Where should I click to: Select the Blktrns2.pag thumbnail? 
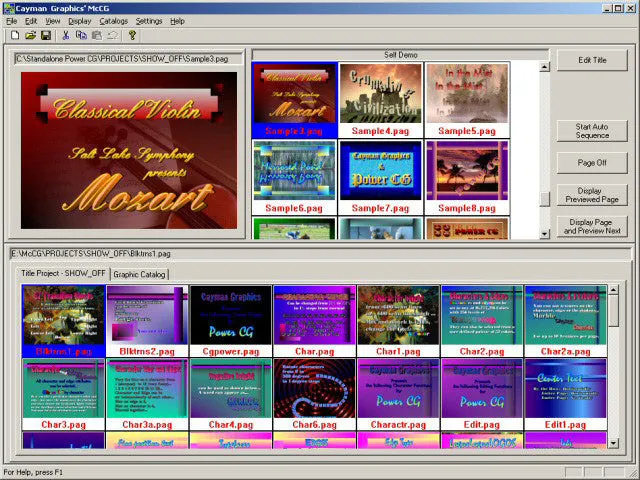147,321
